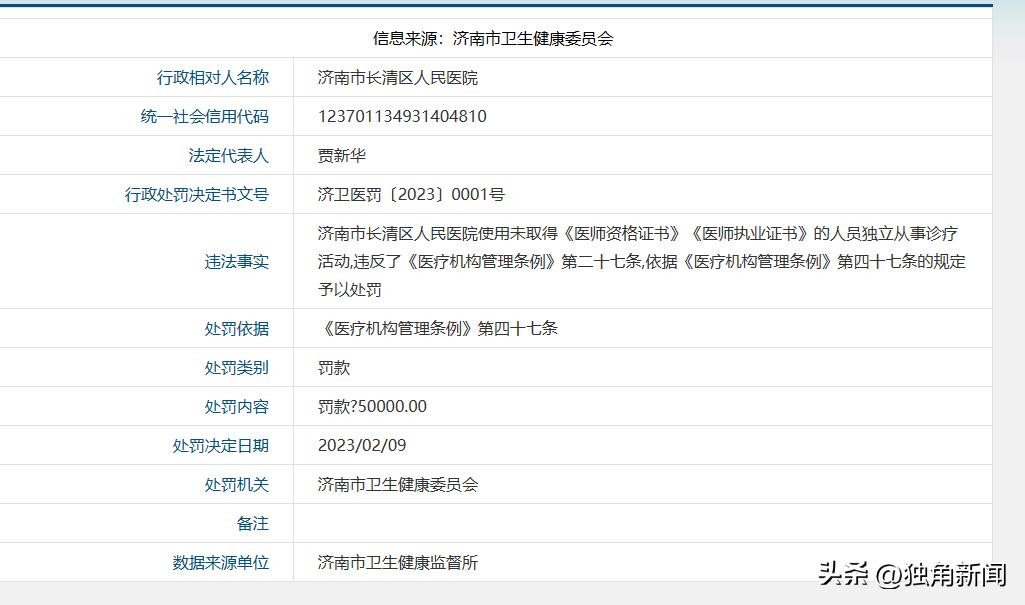The height and width of the screenshot is (605, 1025).
Task: Click the 处罚依据 row label
Action: 236,328
